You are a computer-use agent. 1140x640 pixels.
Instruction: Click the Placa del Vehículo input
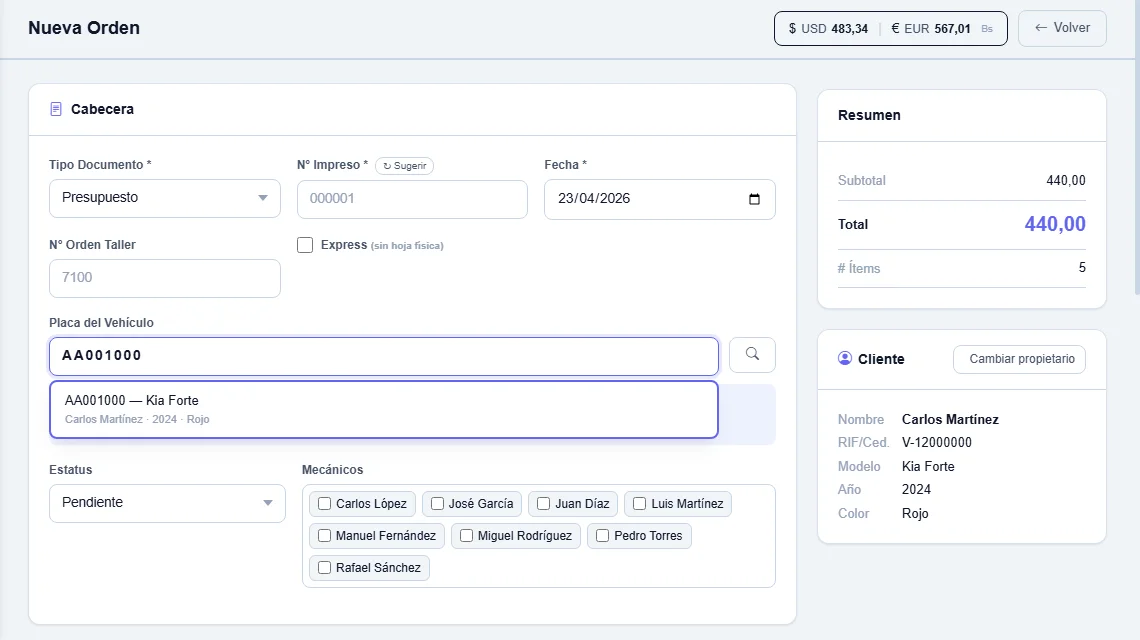[384, 356]
